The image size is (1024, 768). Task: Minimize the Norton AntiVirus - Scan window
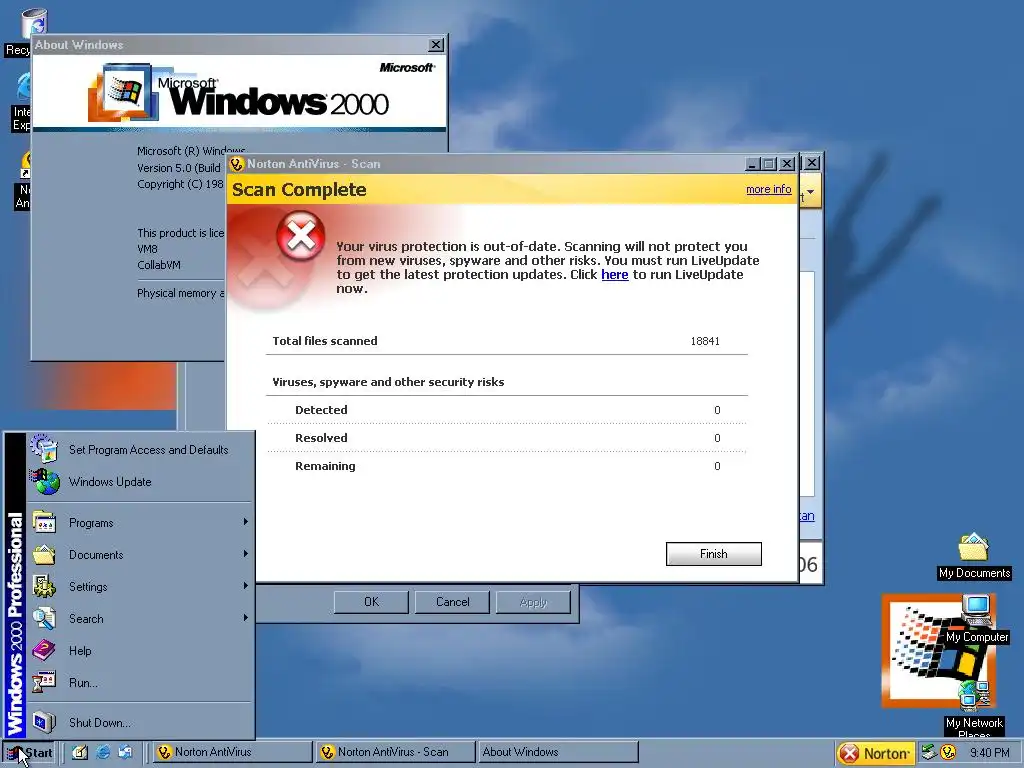click(753, 164)
